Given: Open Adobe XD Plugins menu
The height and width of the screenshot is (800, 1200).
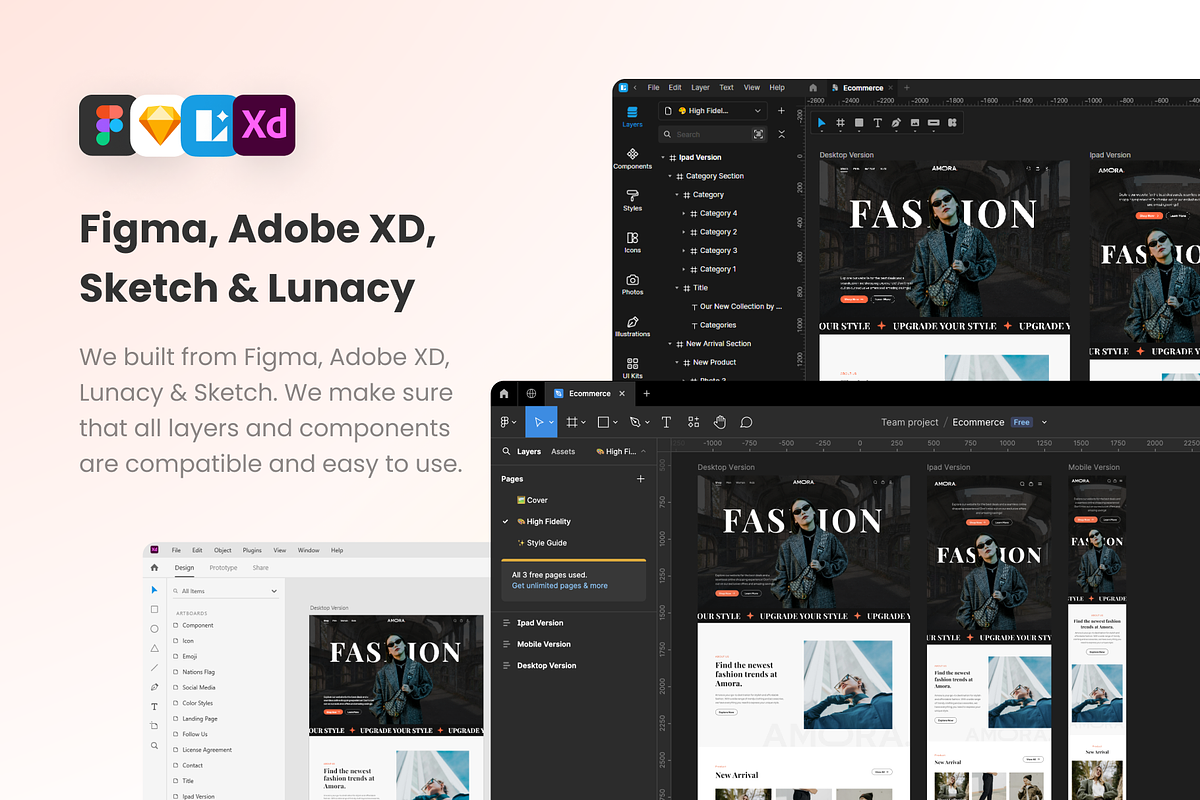Looking at the screenshot, I should pos(252,550).
